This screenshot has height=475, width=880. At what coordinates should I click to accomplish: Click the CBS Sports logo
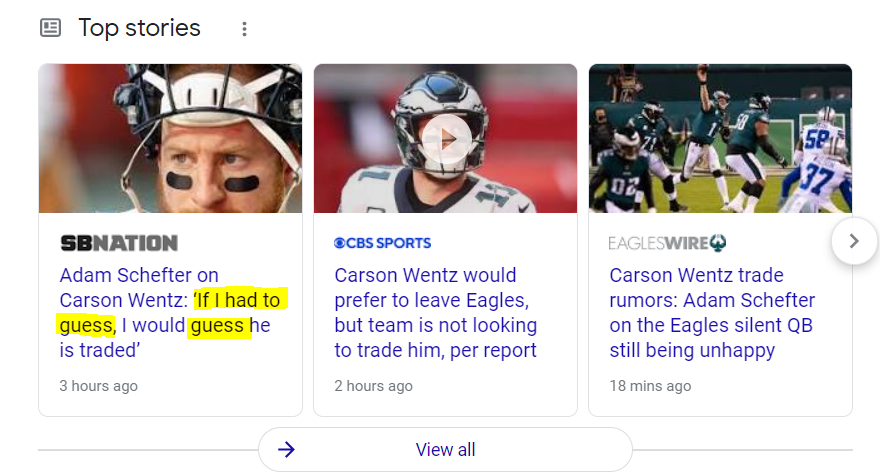383,243
